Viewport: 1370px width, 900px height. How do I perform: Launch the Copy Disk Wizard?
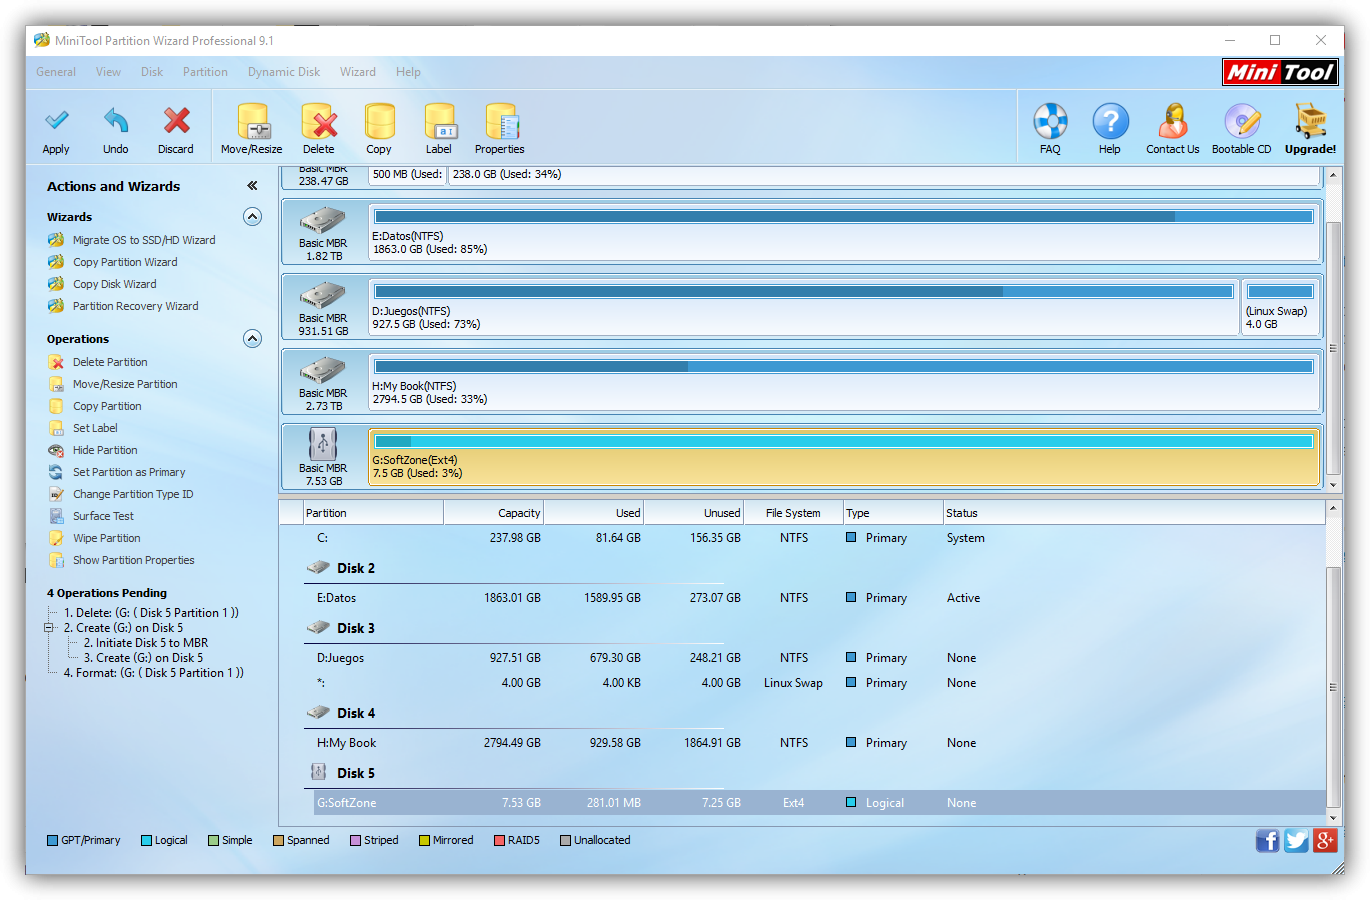[114, 284]
